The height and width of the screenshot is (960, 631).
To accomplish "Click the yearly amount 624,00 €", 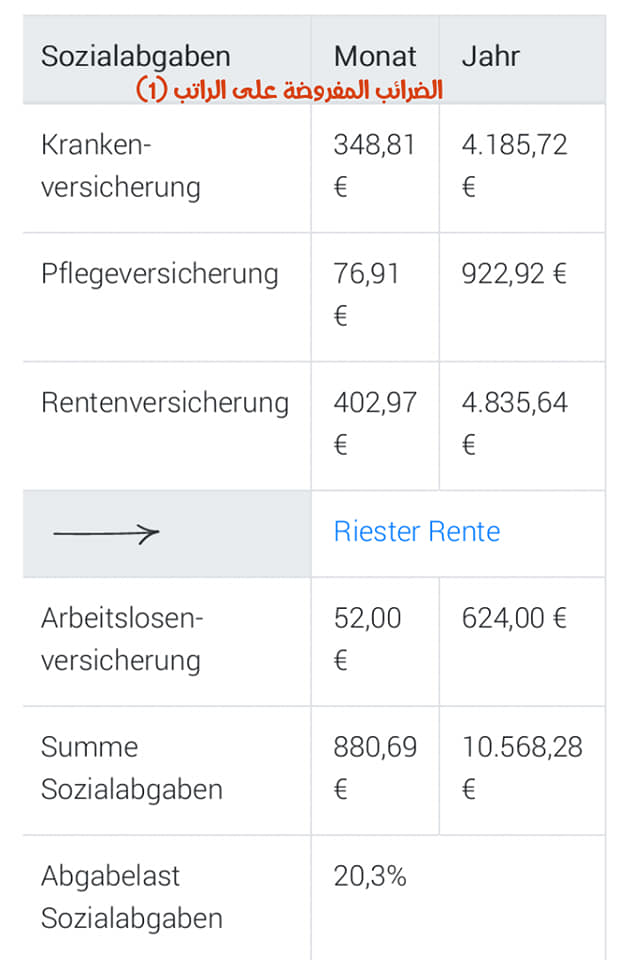I will 514,618.
